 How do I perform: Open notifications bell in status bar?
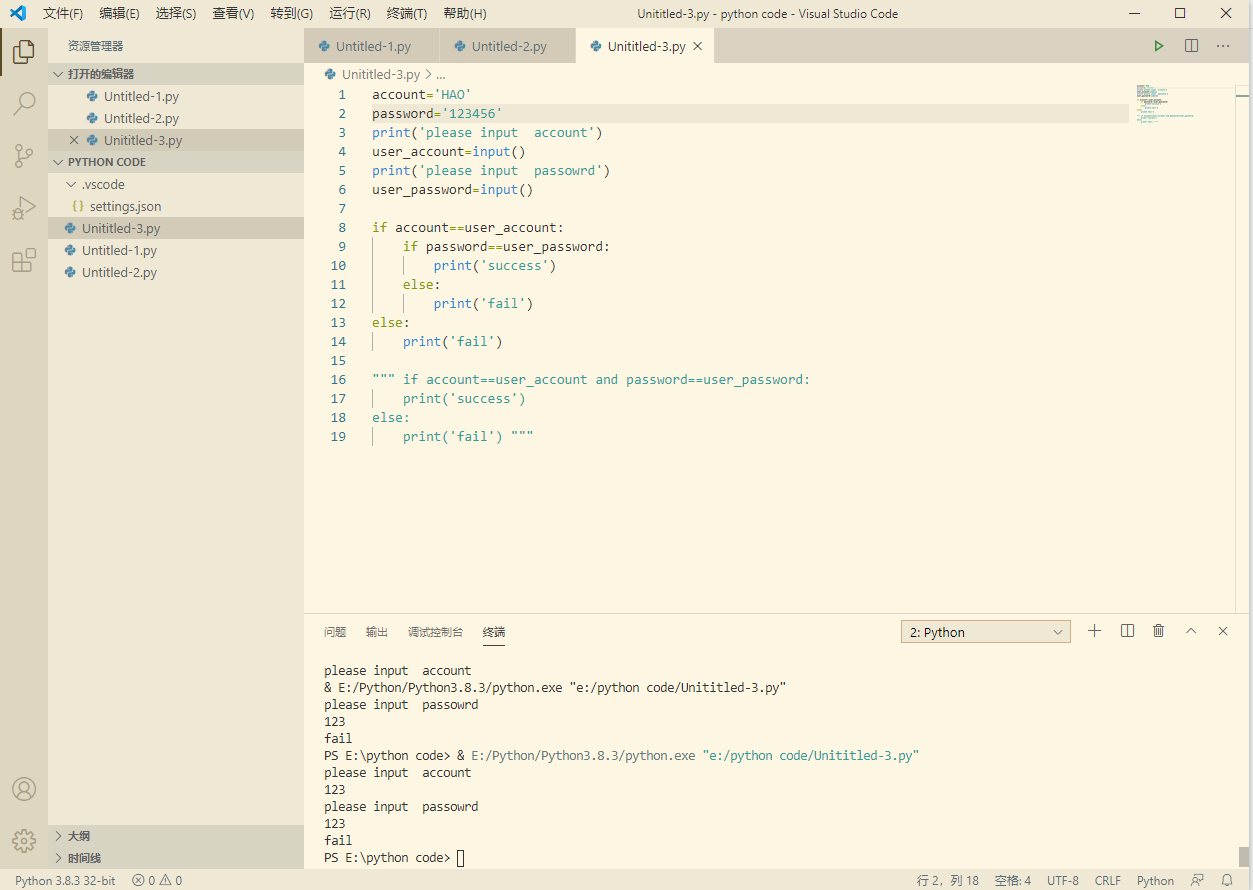pyautogui.click(x=1227, y=880)
